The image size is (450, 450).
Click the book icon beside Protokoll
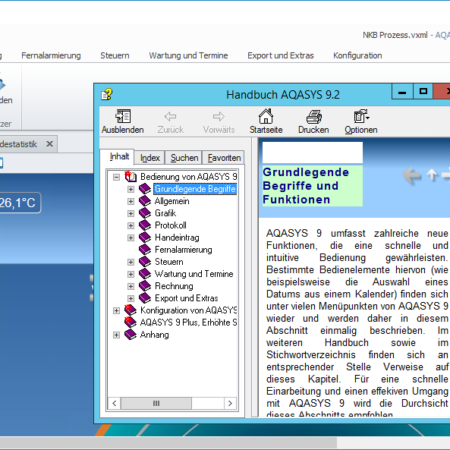pos(145,225)
